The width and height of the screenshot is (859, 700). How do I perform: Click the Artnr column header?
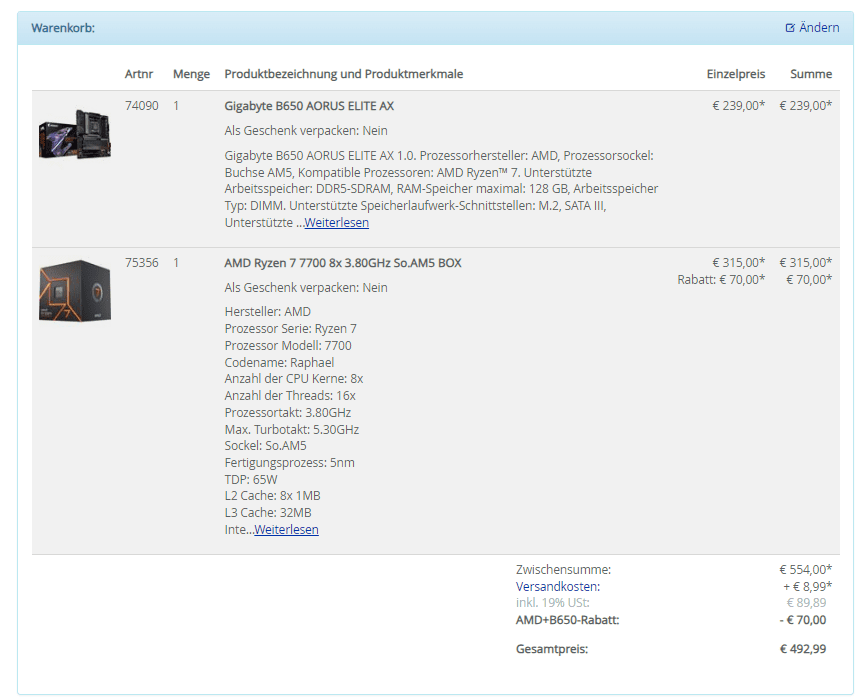139,74
